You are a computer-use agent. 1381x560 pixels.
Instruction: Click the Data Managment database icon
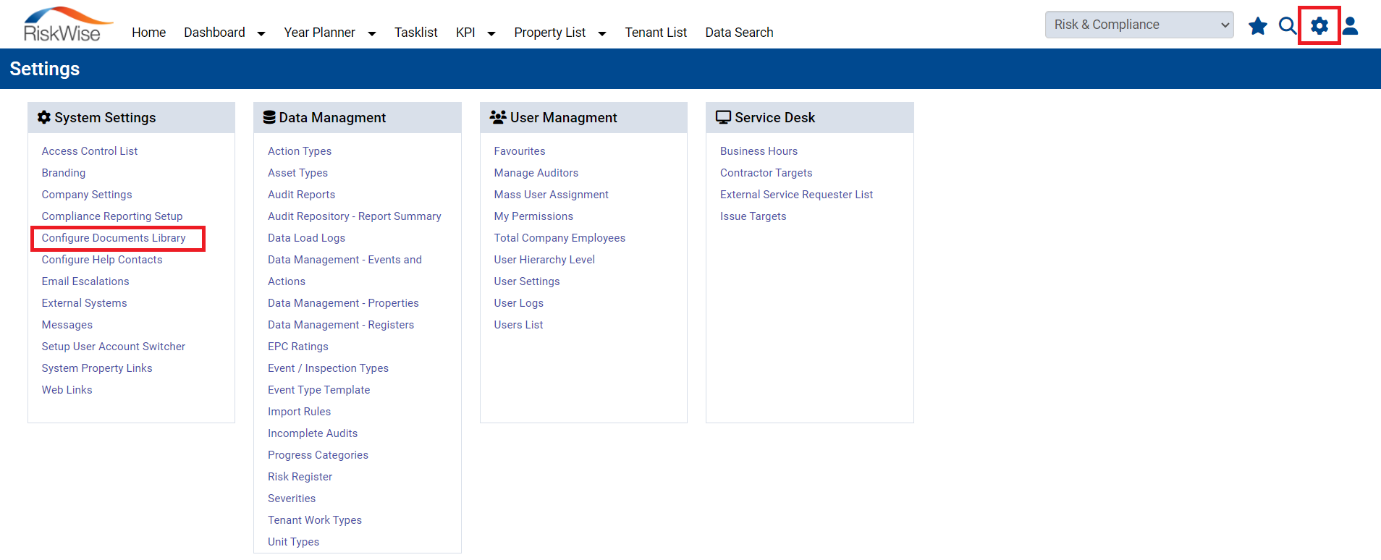point(269,117)
